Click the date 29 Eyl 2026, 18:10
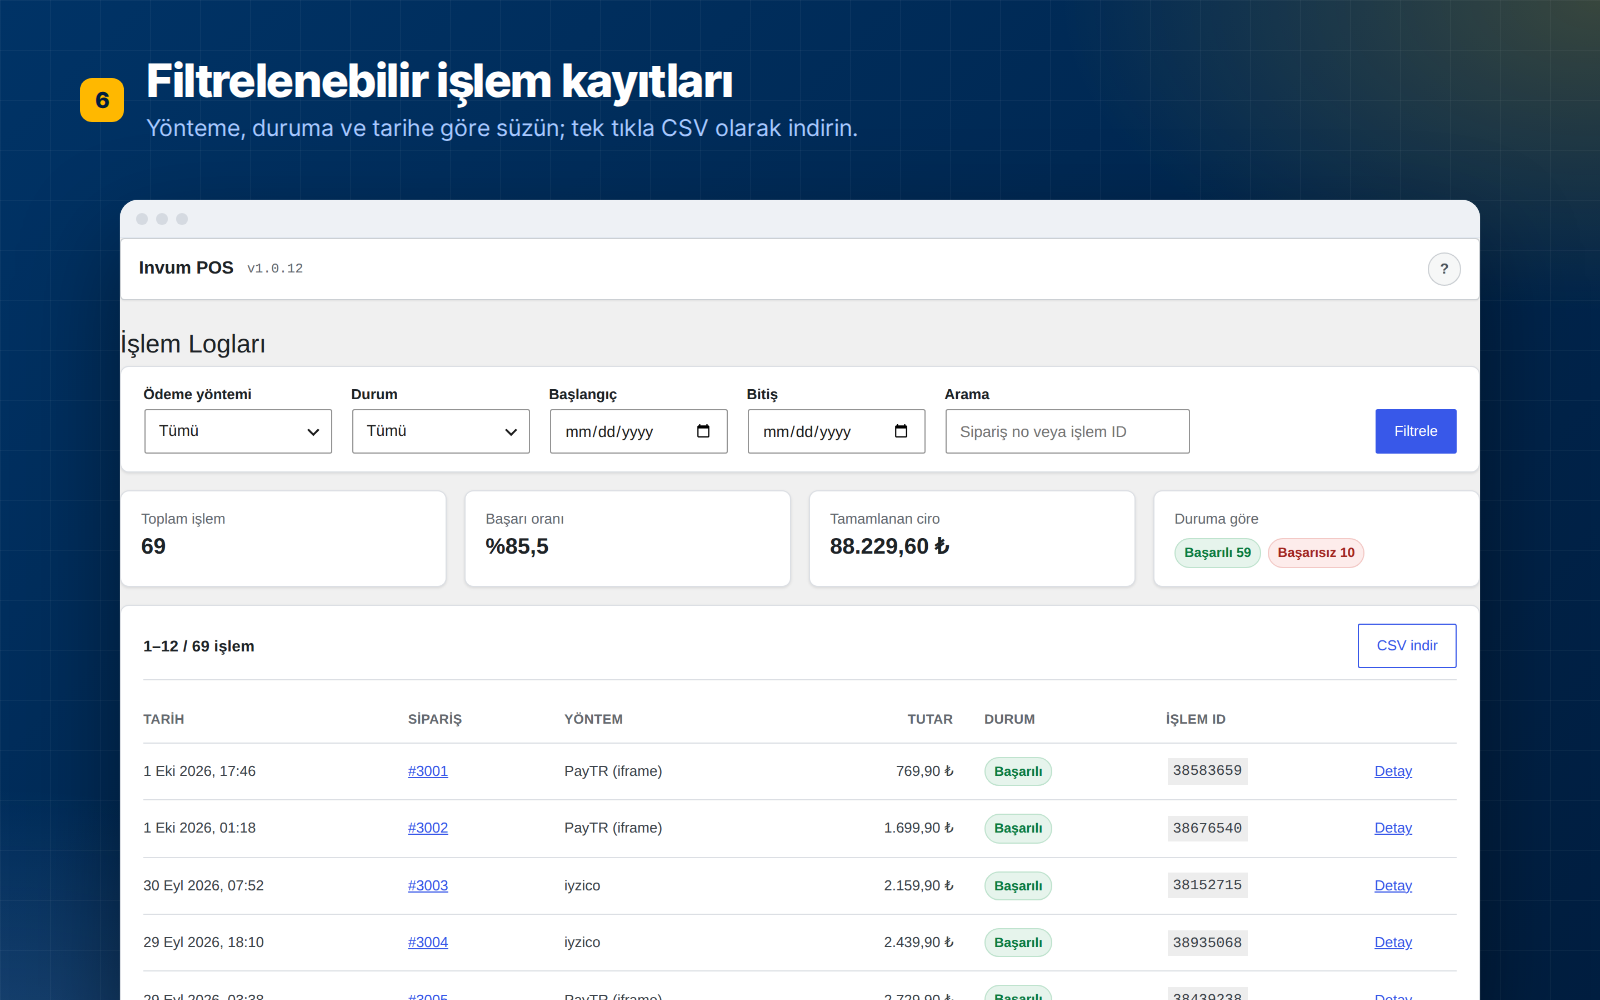This screenshot has width=1600, height=1000. (x=204, y=942)
